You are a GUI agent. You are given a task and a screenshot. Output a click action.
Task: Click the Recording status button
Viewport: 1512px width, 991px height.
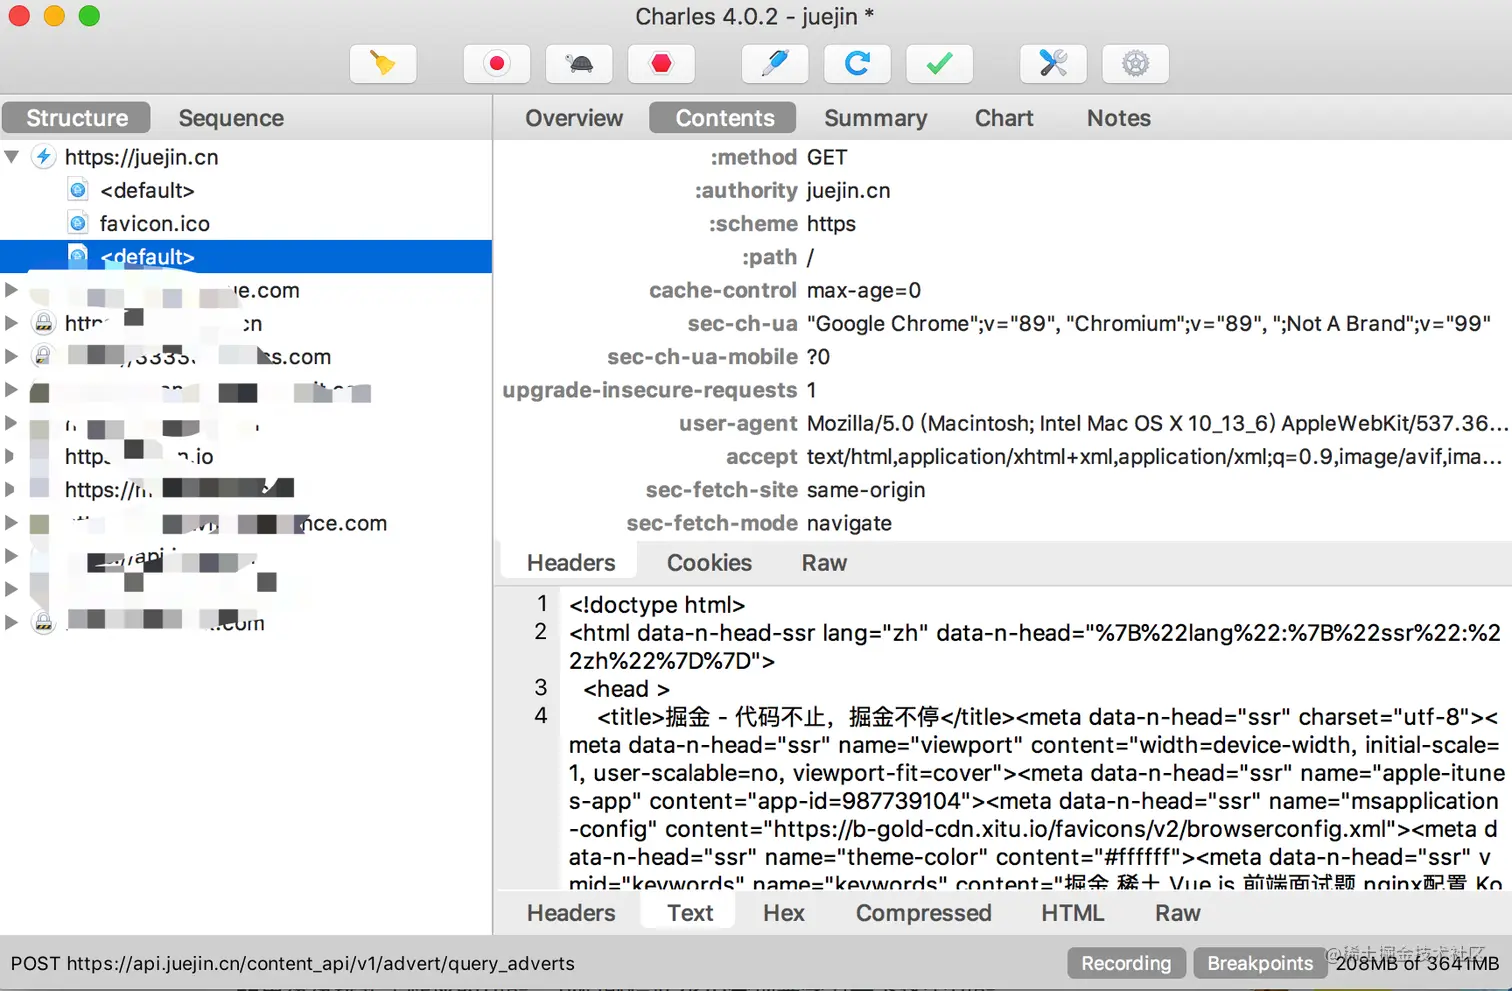1126,963
